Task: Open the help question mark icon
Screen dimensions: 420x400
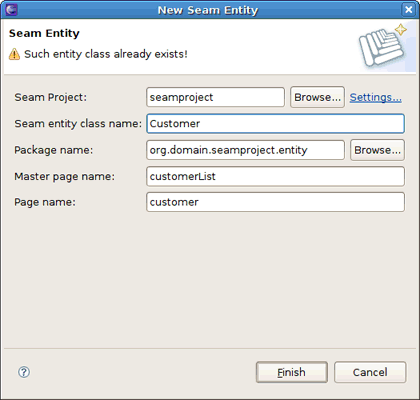Action: [24, 372]
